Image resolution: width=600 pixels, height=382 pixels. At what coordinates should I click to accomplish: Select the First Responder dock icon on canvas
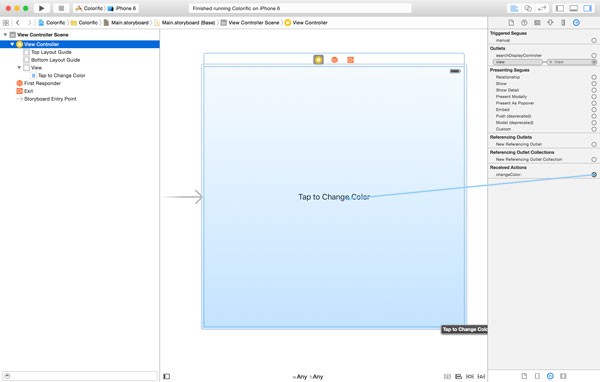334,60
